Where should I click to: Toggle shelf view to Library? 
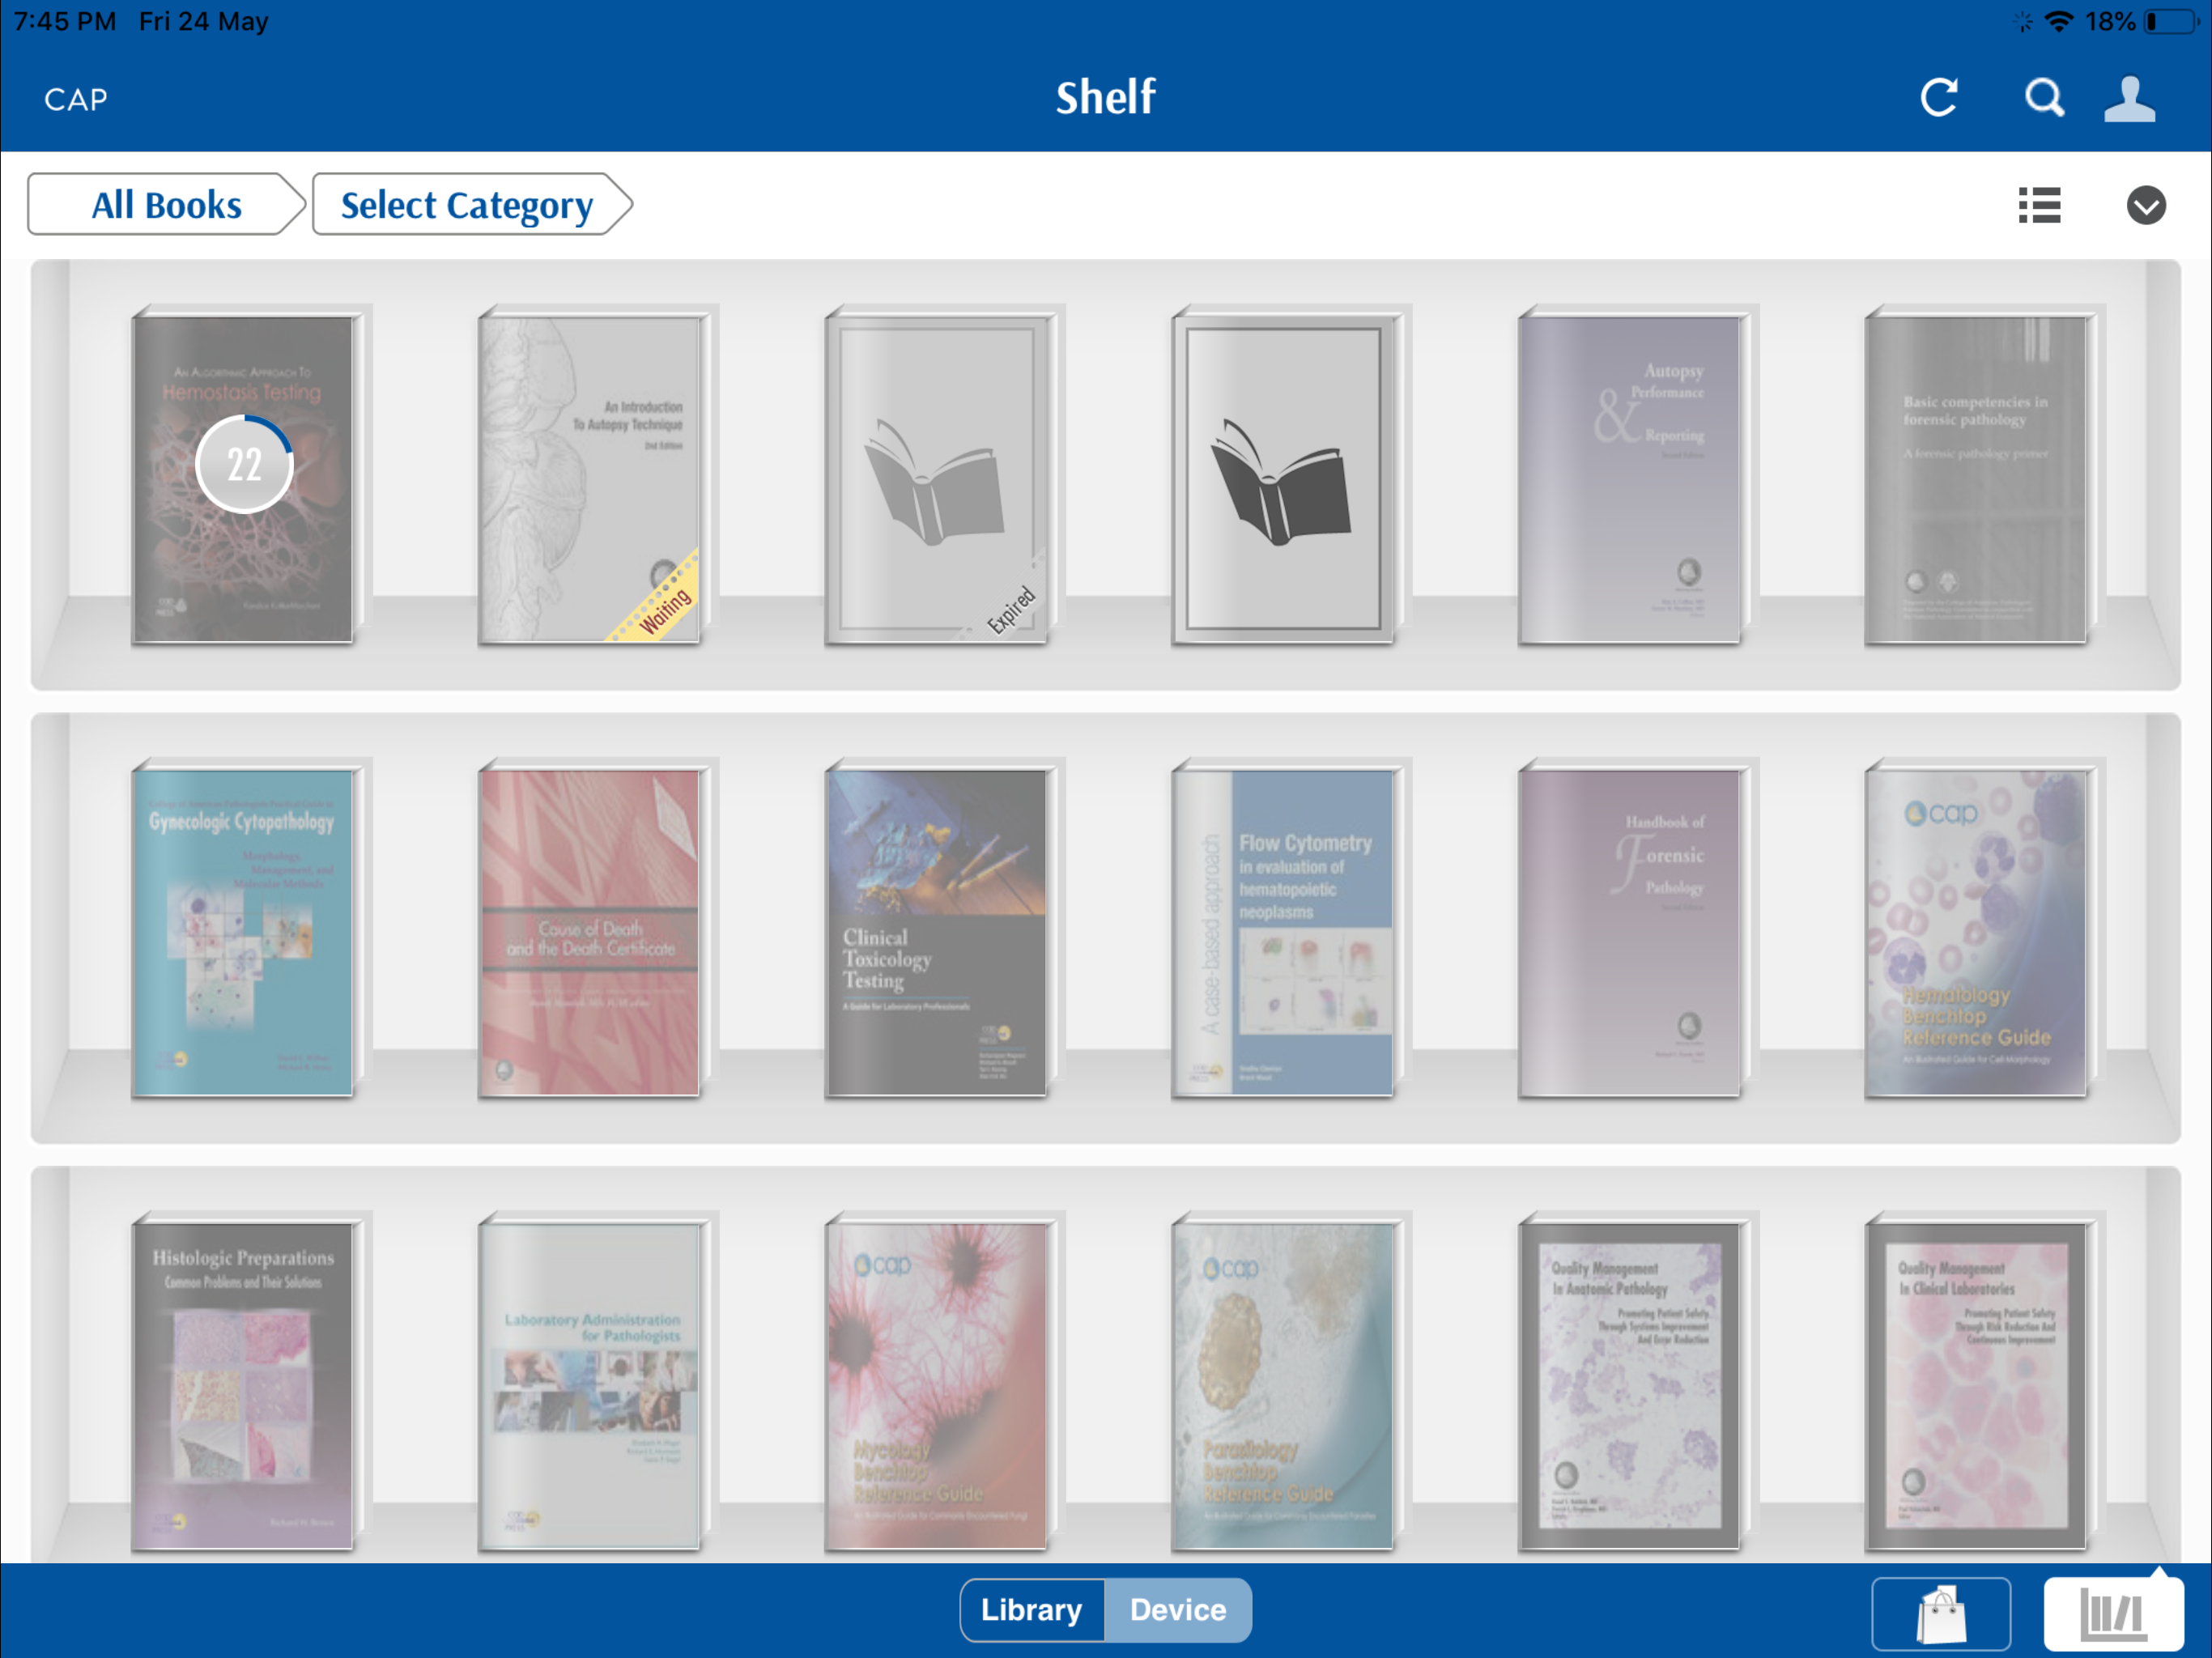(1032, 1610)
